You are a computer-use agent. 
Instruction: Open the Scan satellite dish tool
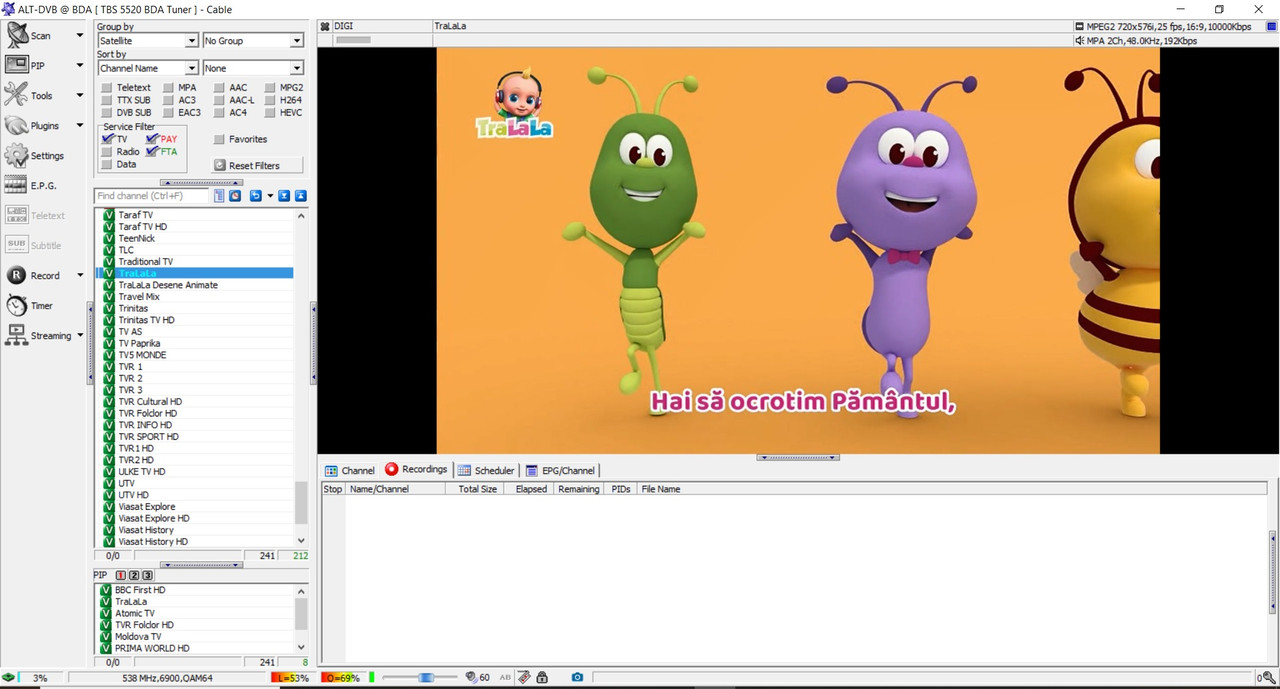coord(17,35)
